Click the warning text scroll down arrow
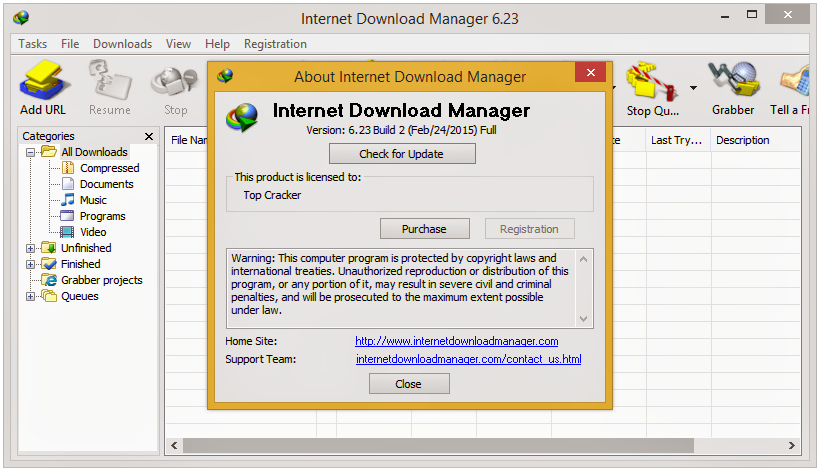820x472 pixels. [x=584, y=318]
